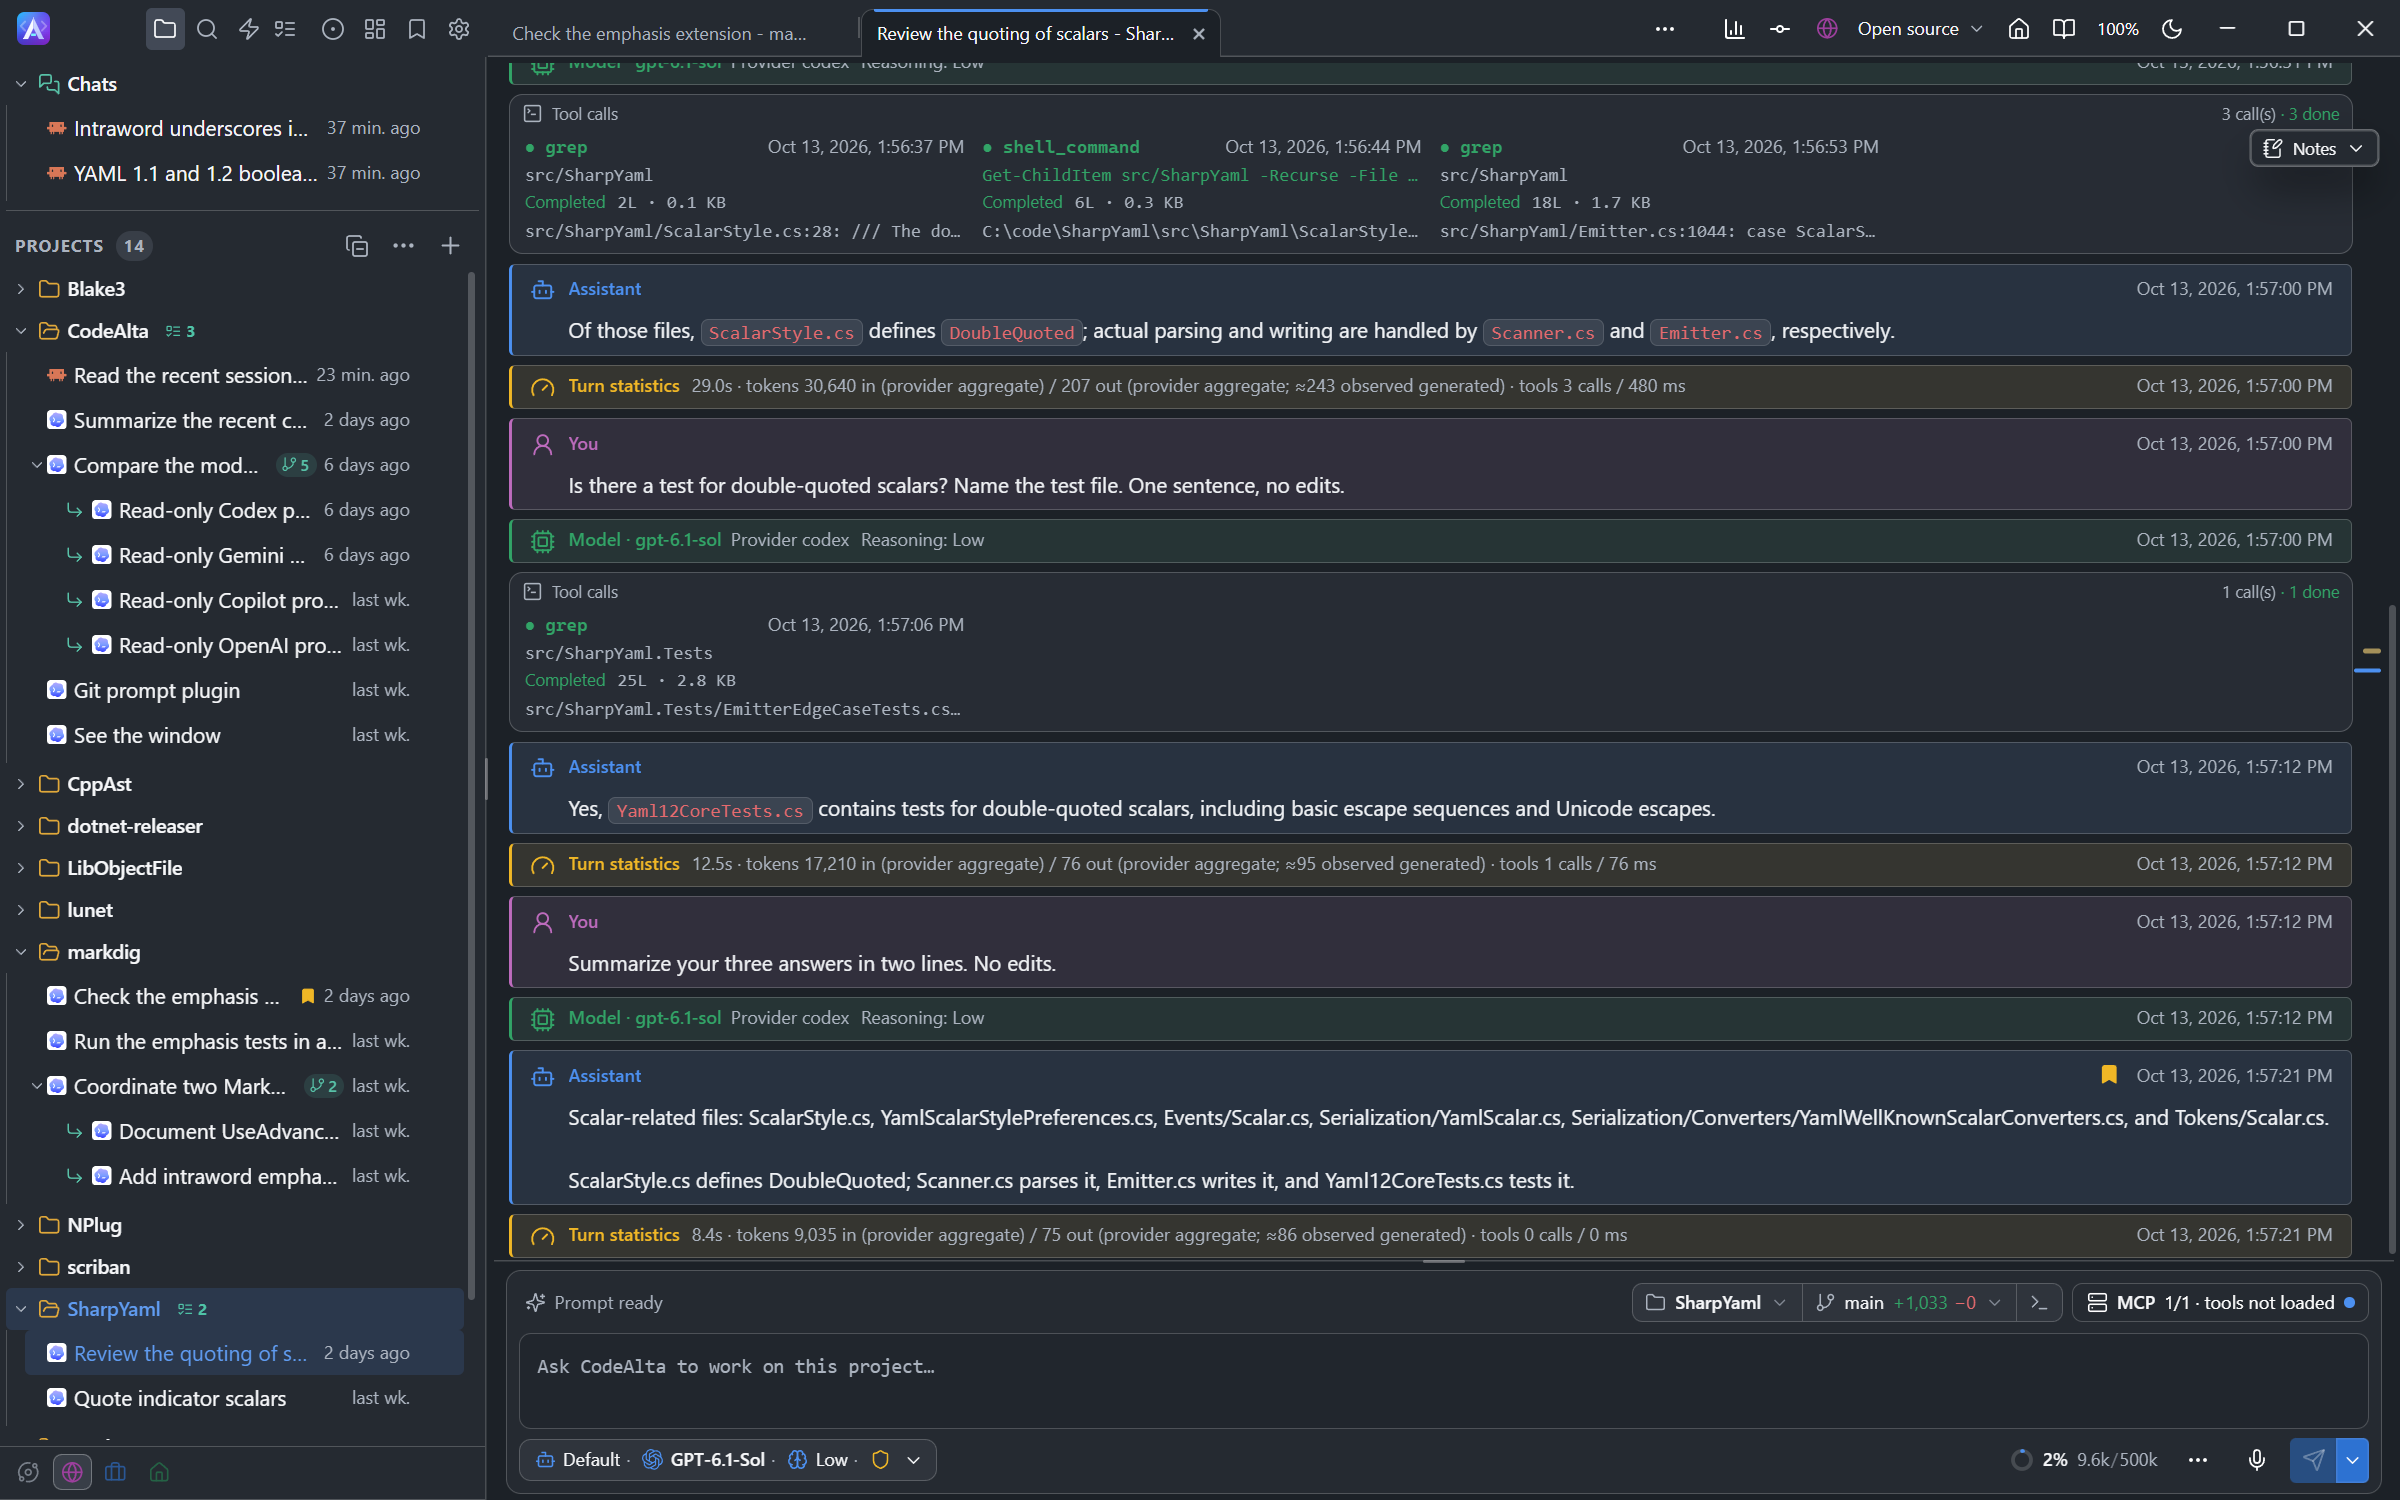Click the 2% context usage indicator
Screen dimensions: 2400x1500
click(2084, 1460)
